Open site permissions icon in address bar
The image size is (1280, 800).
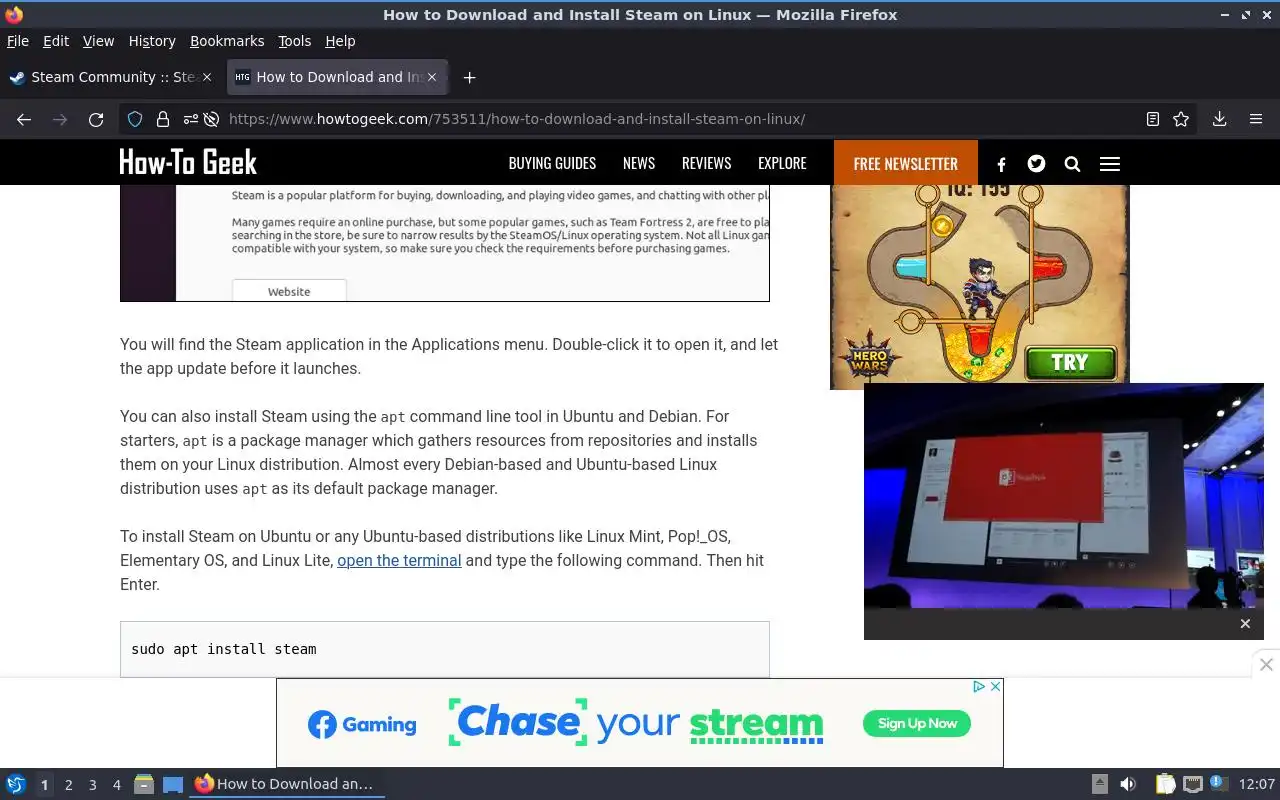click(x=189, y=119)
